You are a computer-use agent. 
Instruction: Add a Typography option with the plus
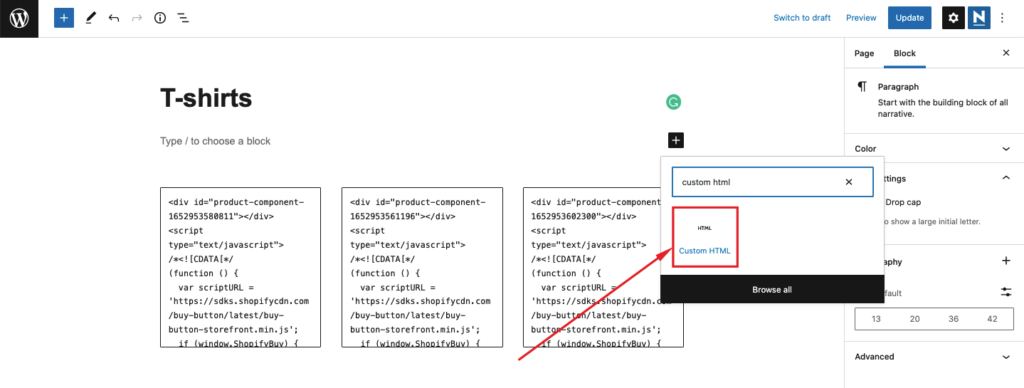click(x=1006, y=261)
